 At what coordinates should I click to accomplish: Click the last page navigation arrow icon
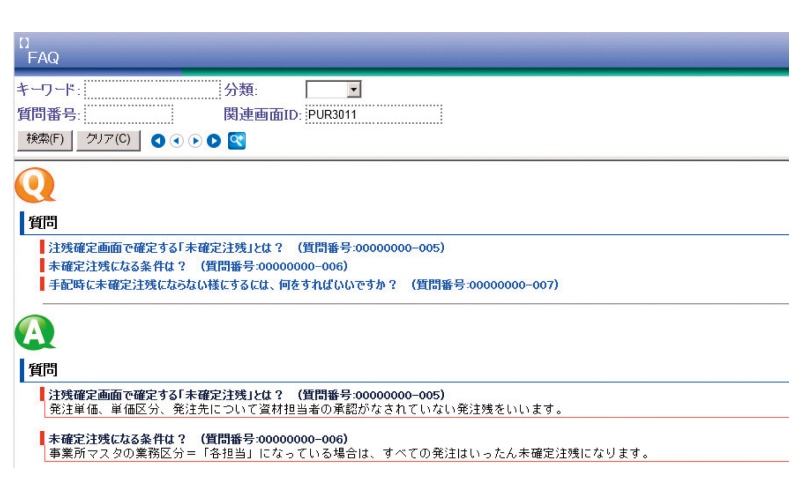(x=213, y=141)
